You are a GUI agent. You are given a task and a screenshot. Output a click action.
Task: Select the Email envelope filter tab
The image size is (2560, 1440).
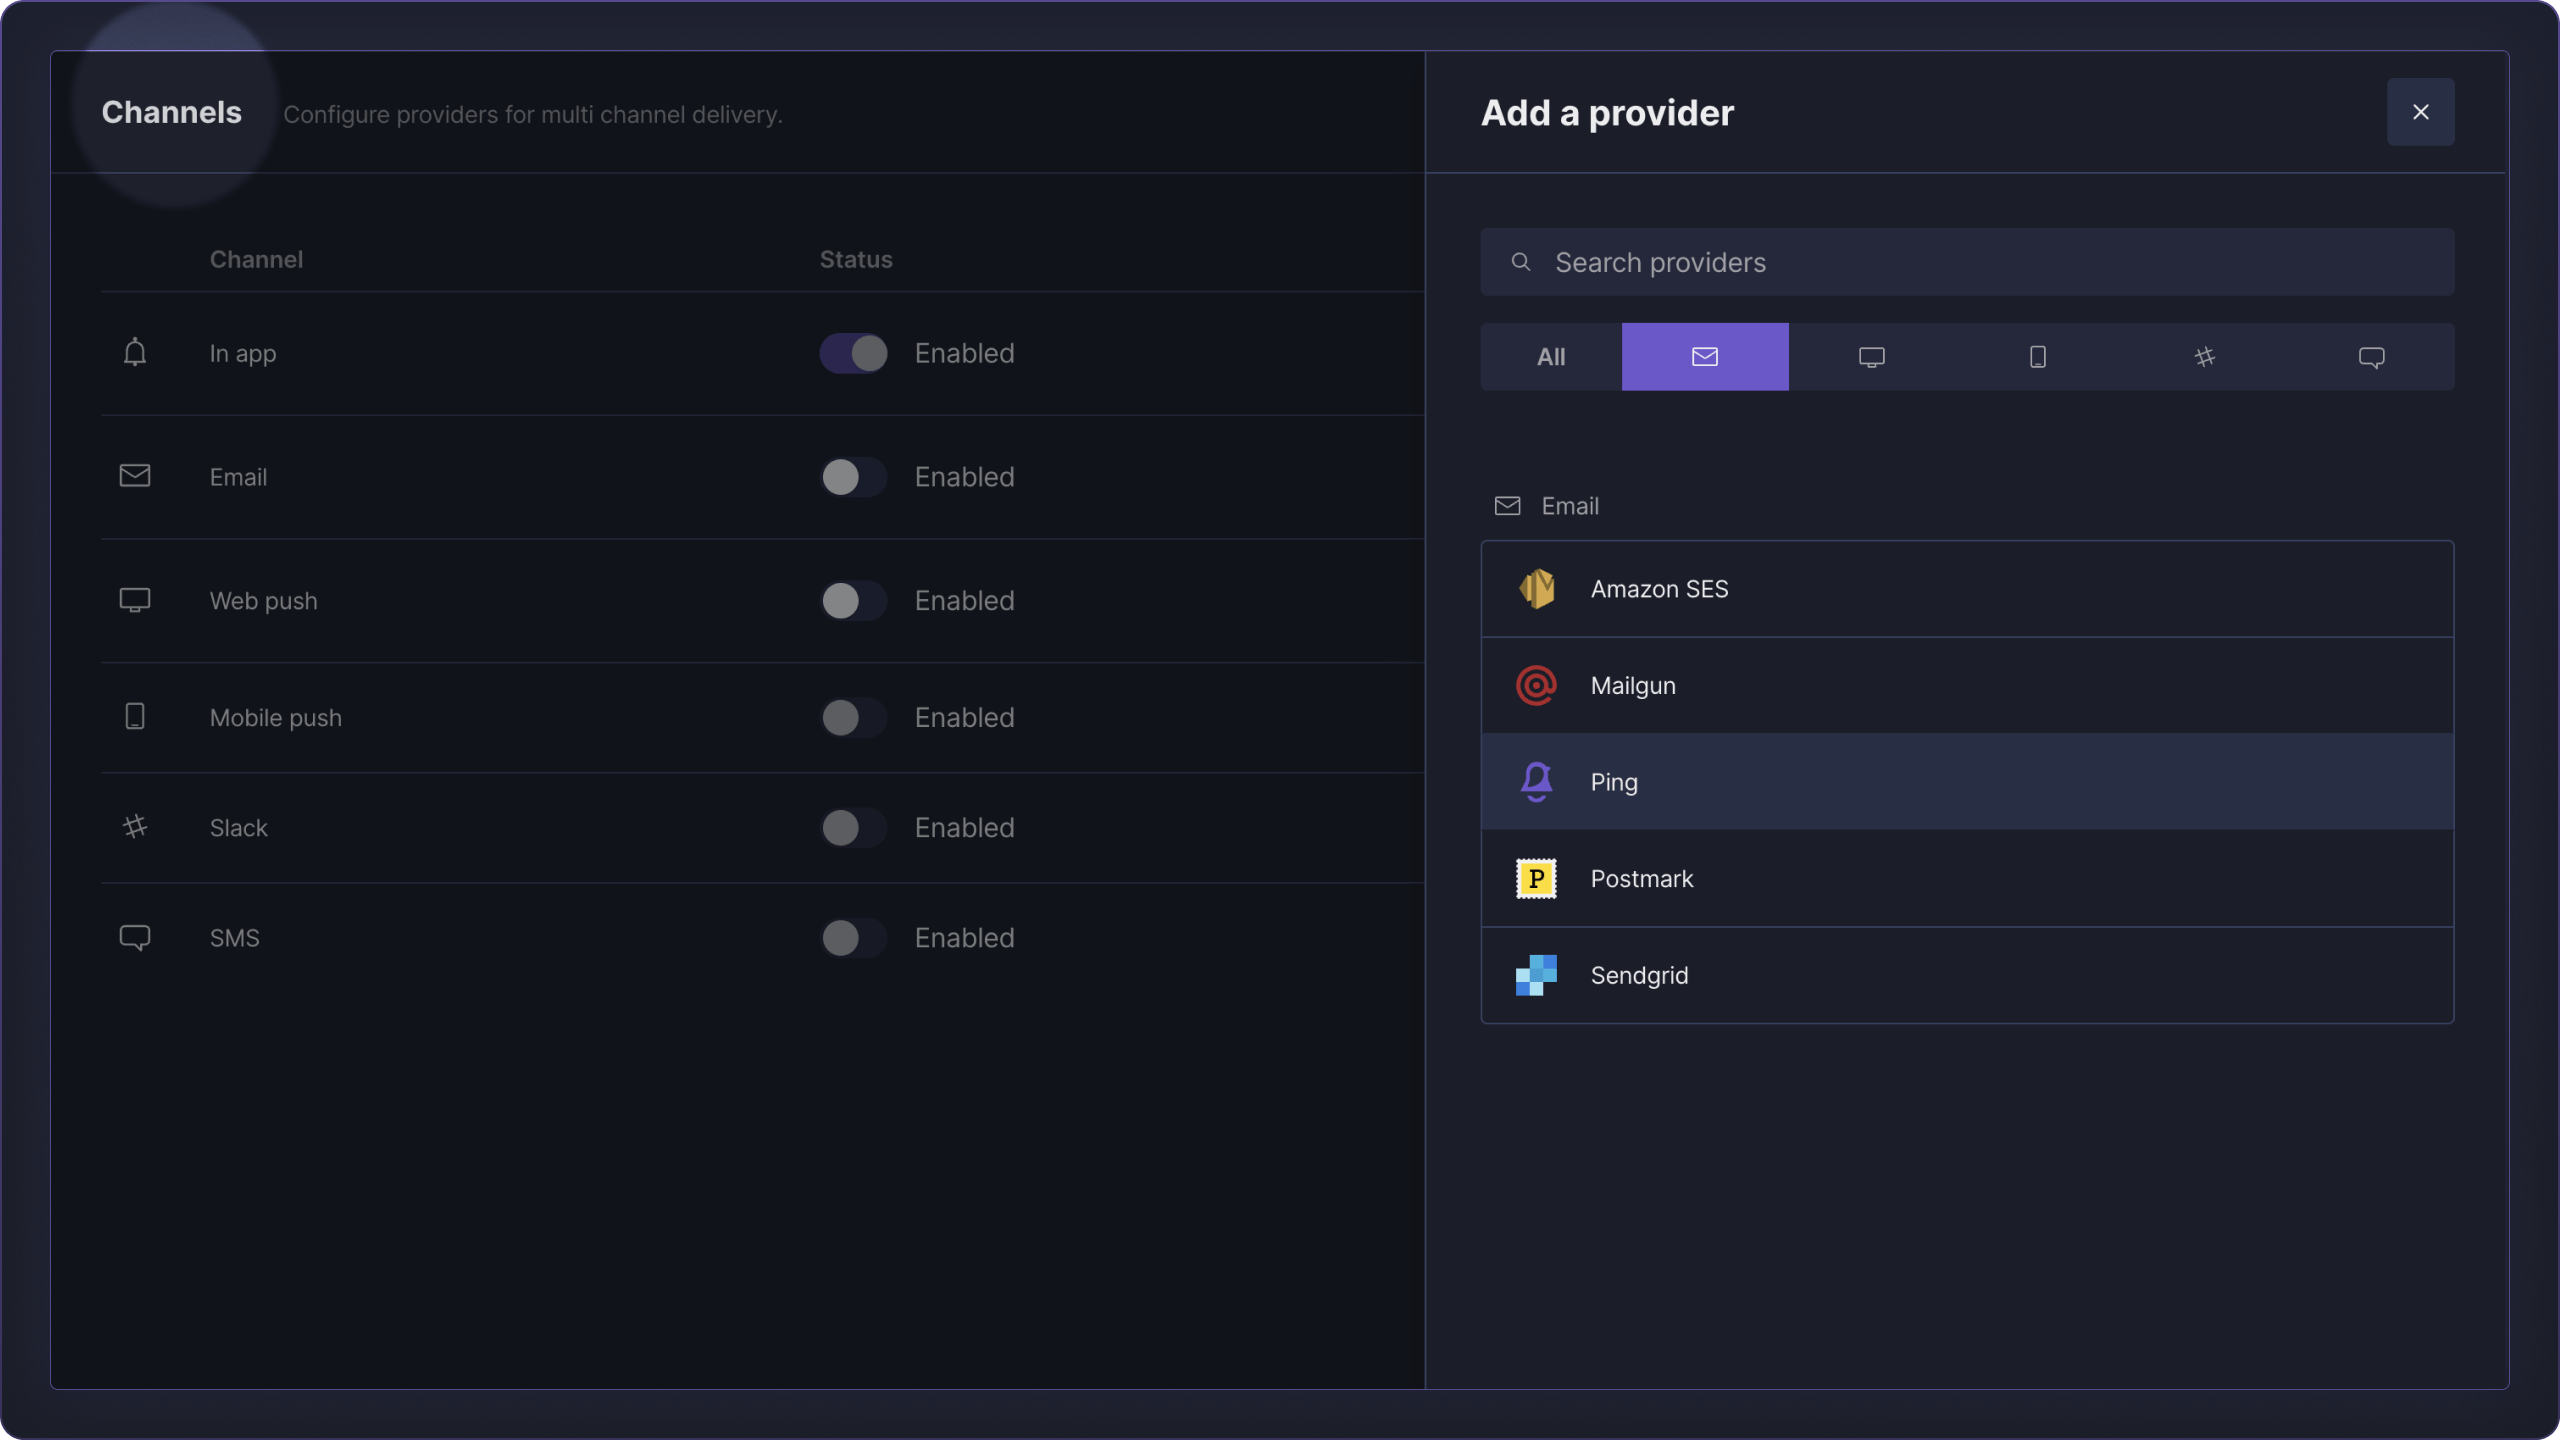(x=1705, y=357)
